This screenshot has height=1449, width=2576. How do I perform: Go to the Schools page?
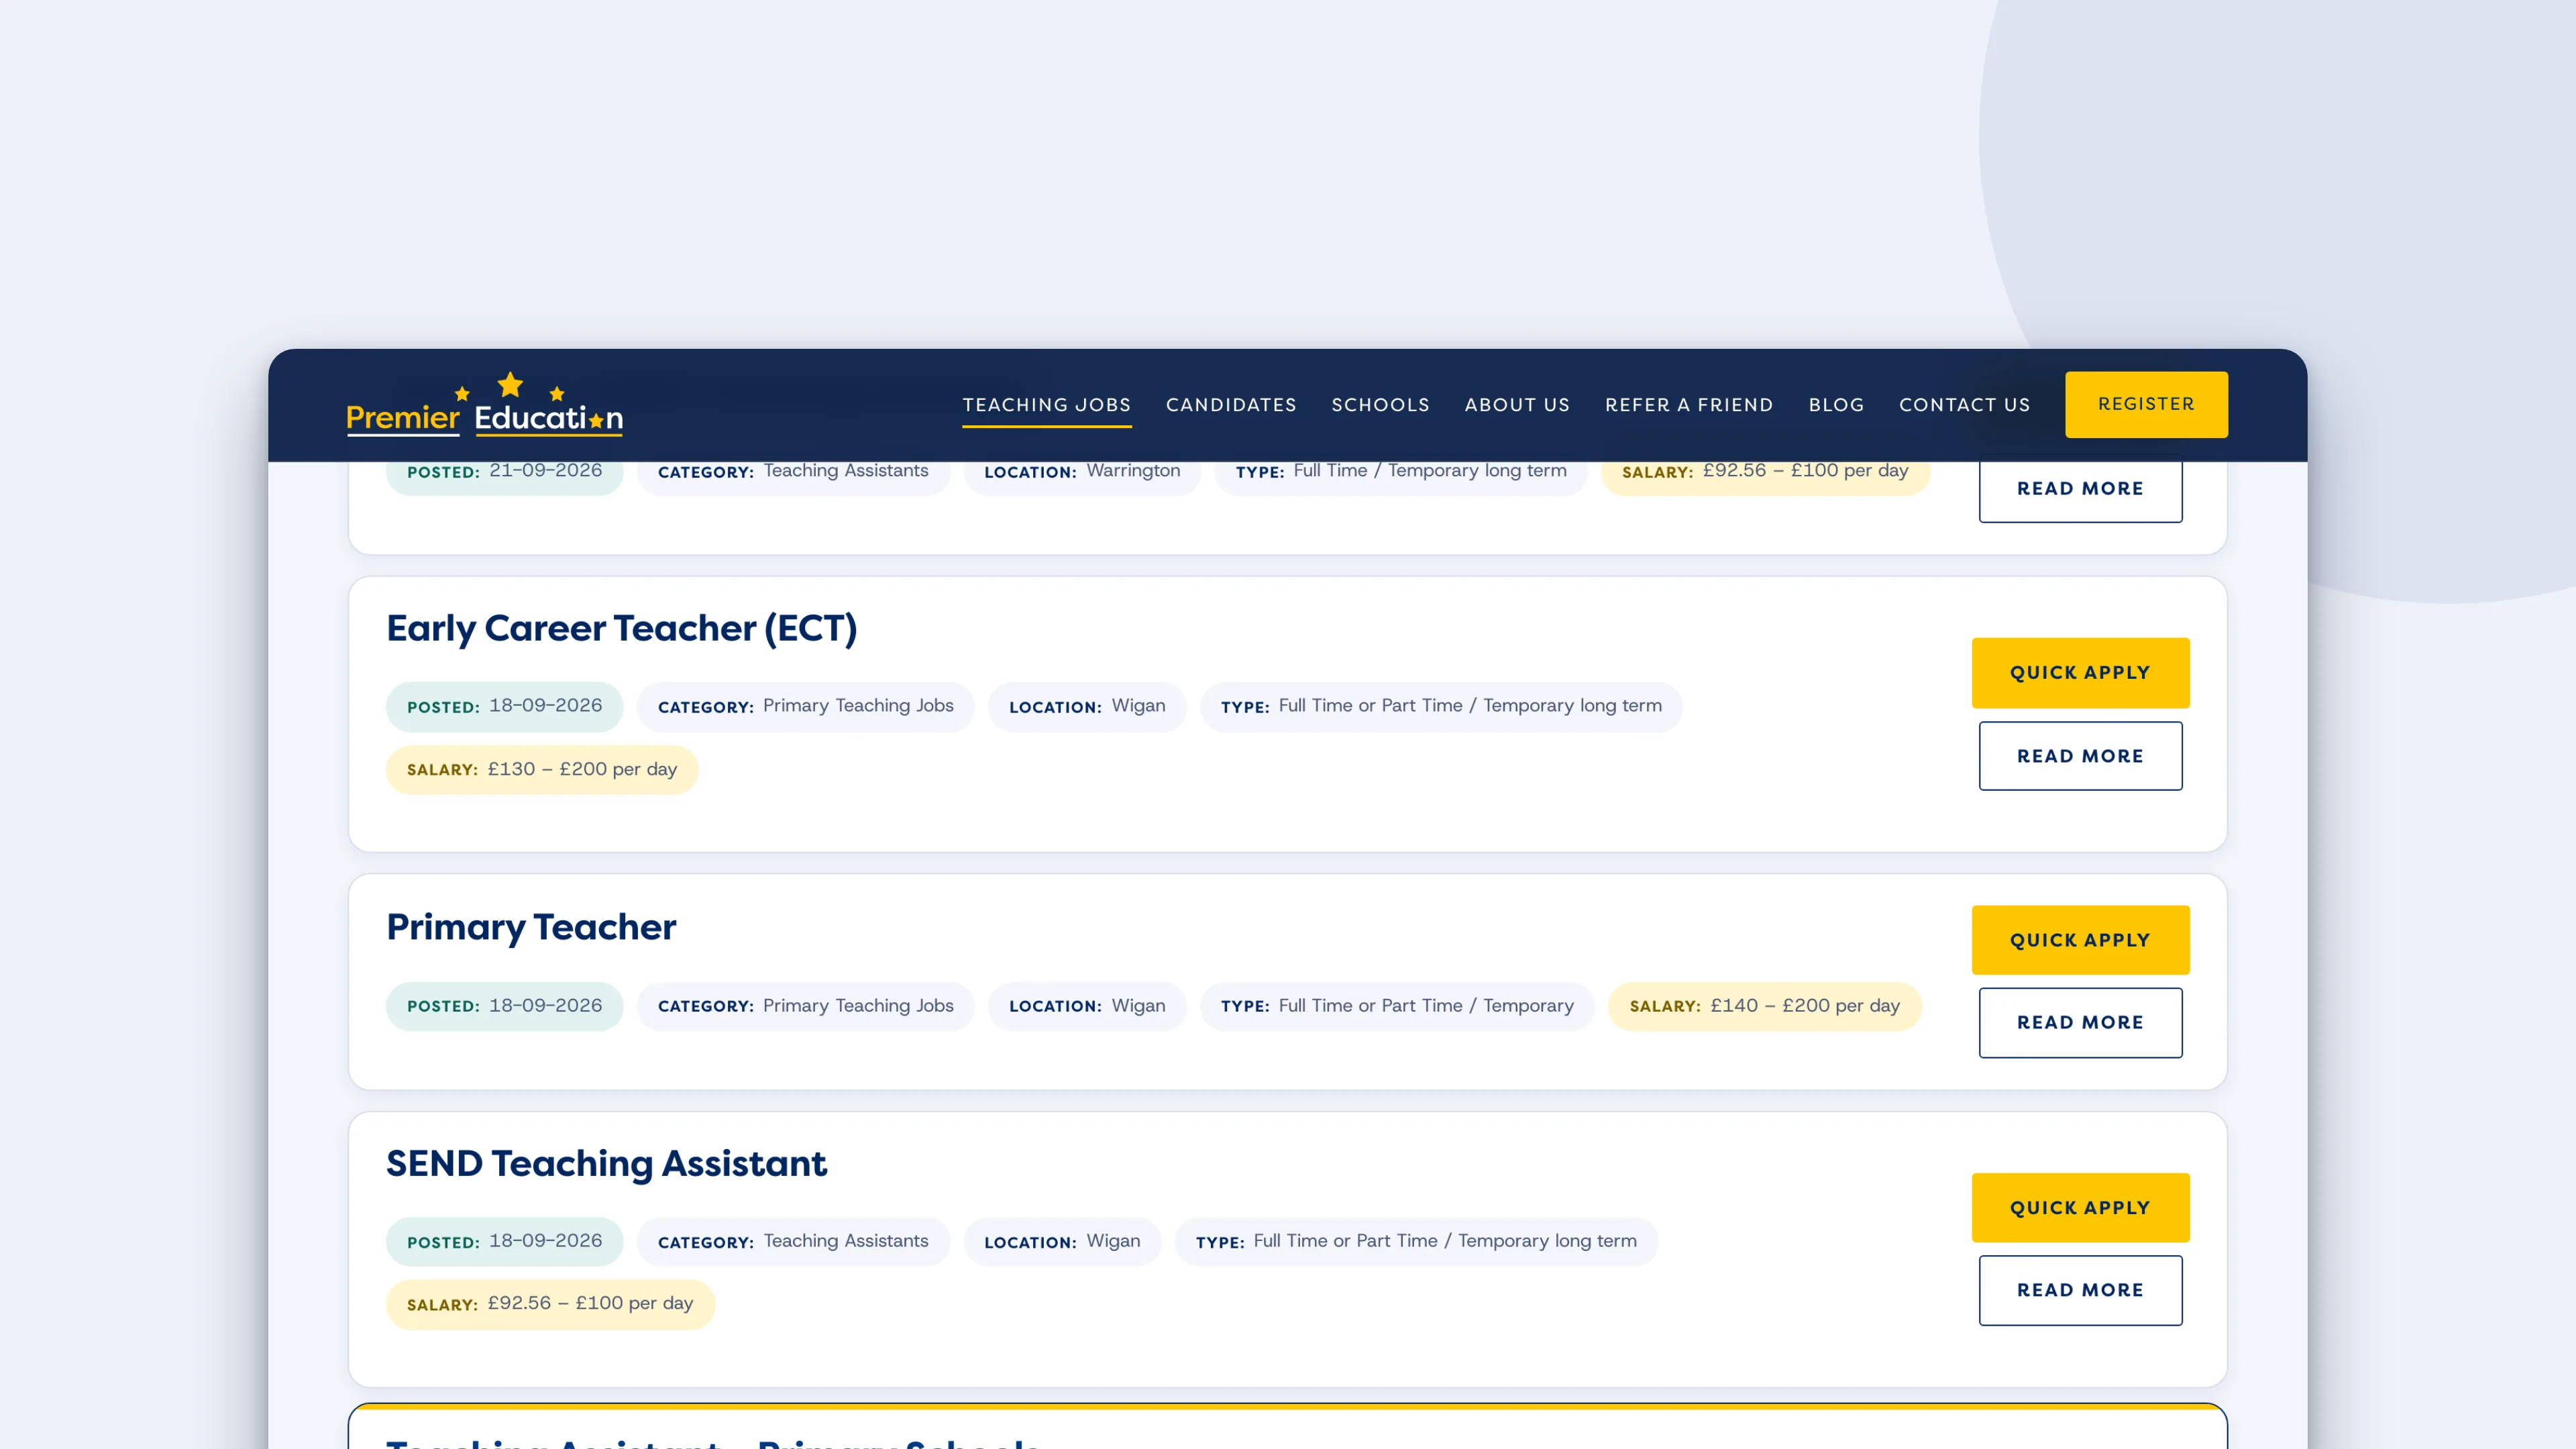point(1380,405)
